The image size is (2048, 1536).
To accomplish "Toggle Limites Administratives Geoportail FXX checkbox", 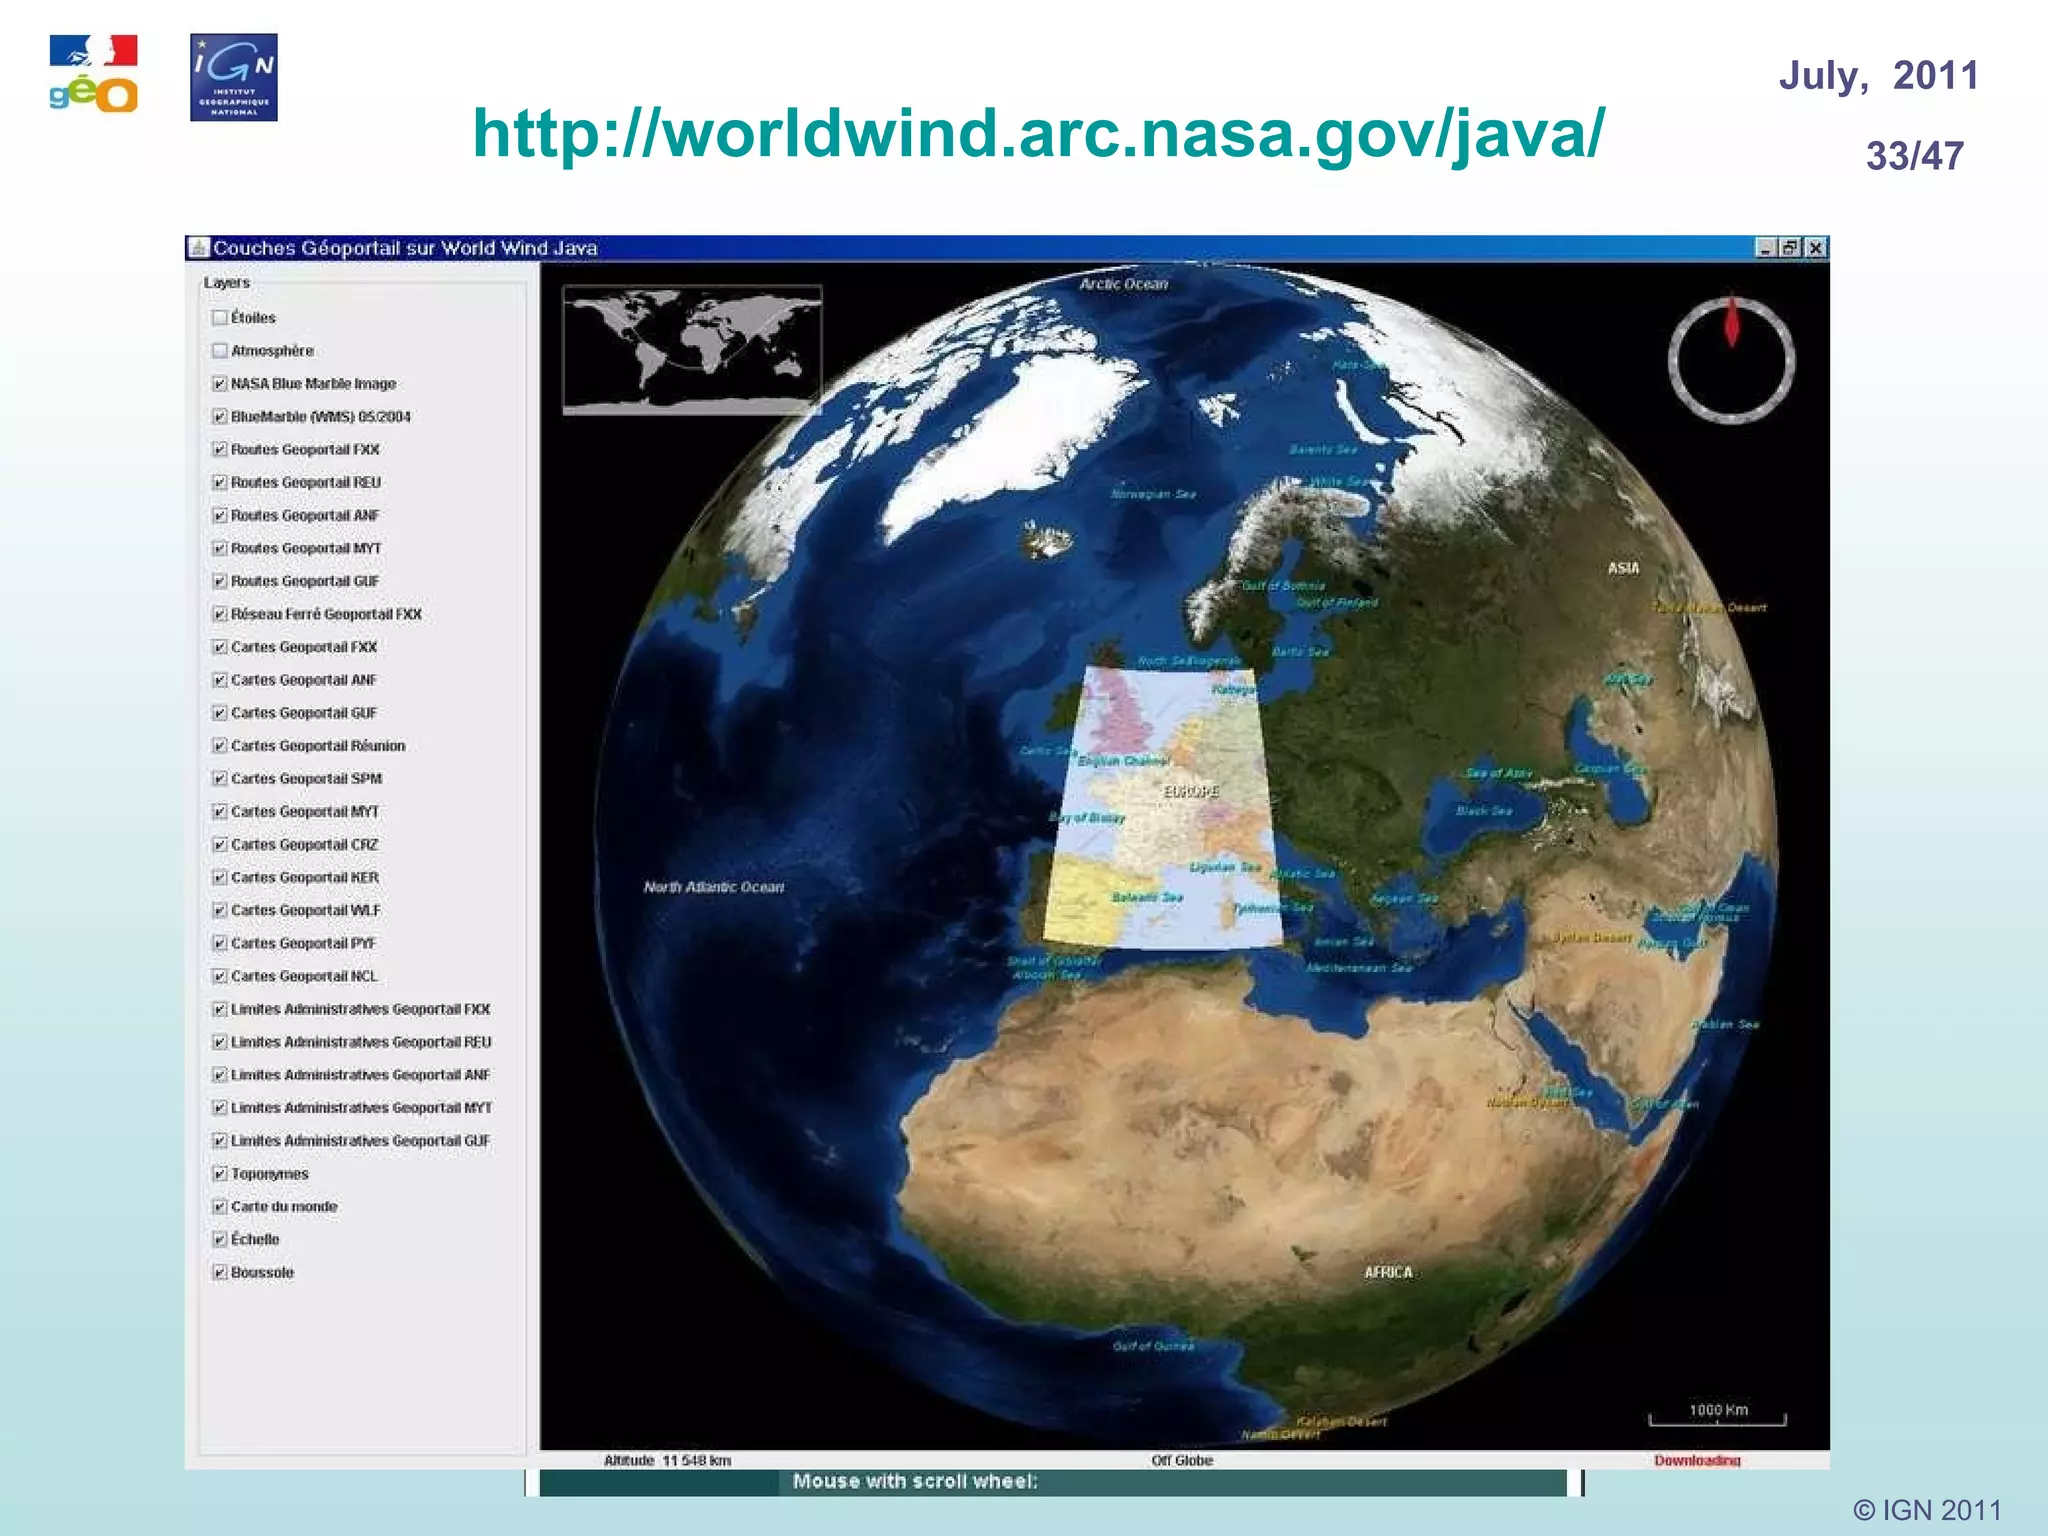I will [219, 1009].
